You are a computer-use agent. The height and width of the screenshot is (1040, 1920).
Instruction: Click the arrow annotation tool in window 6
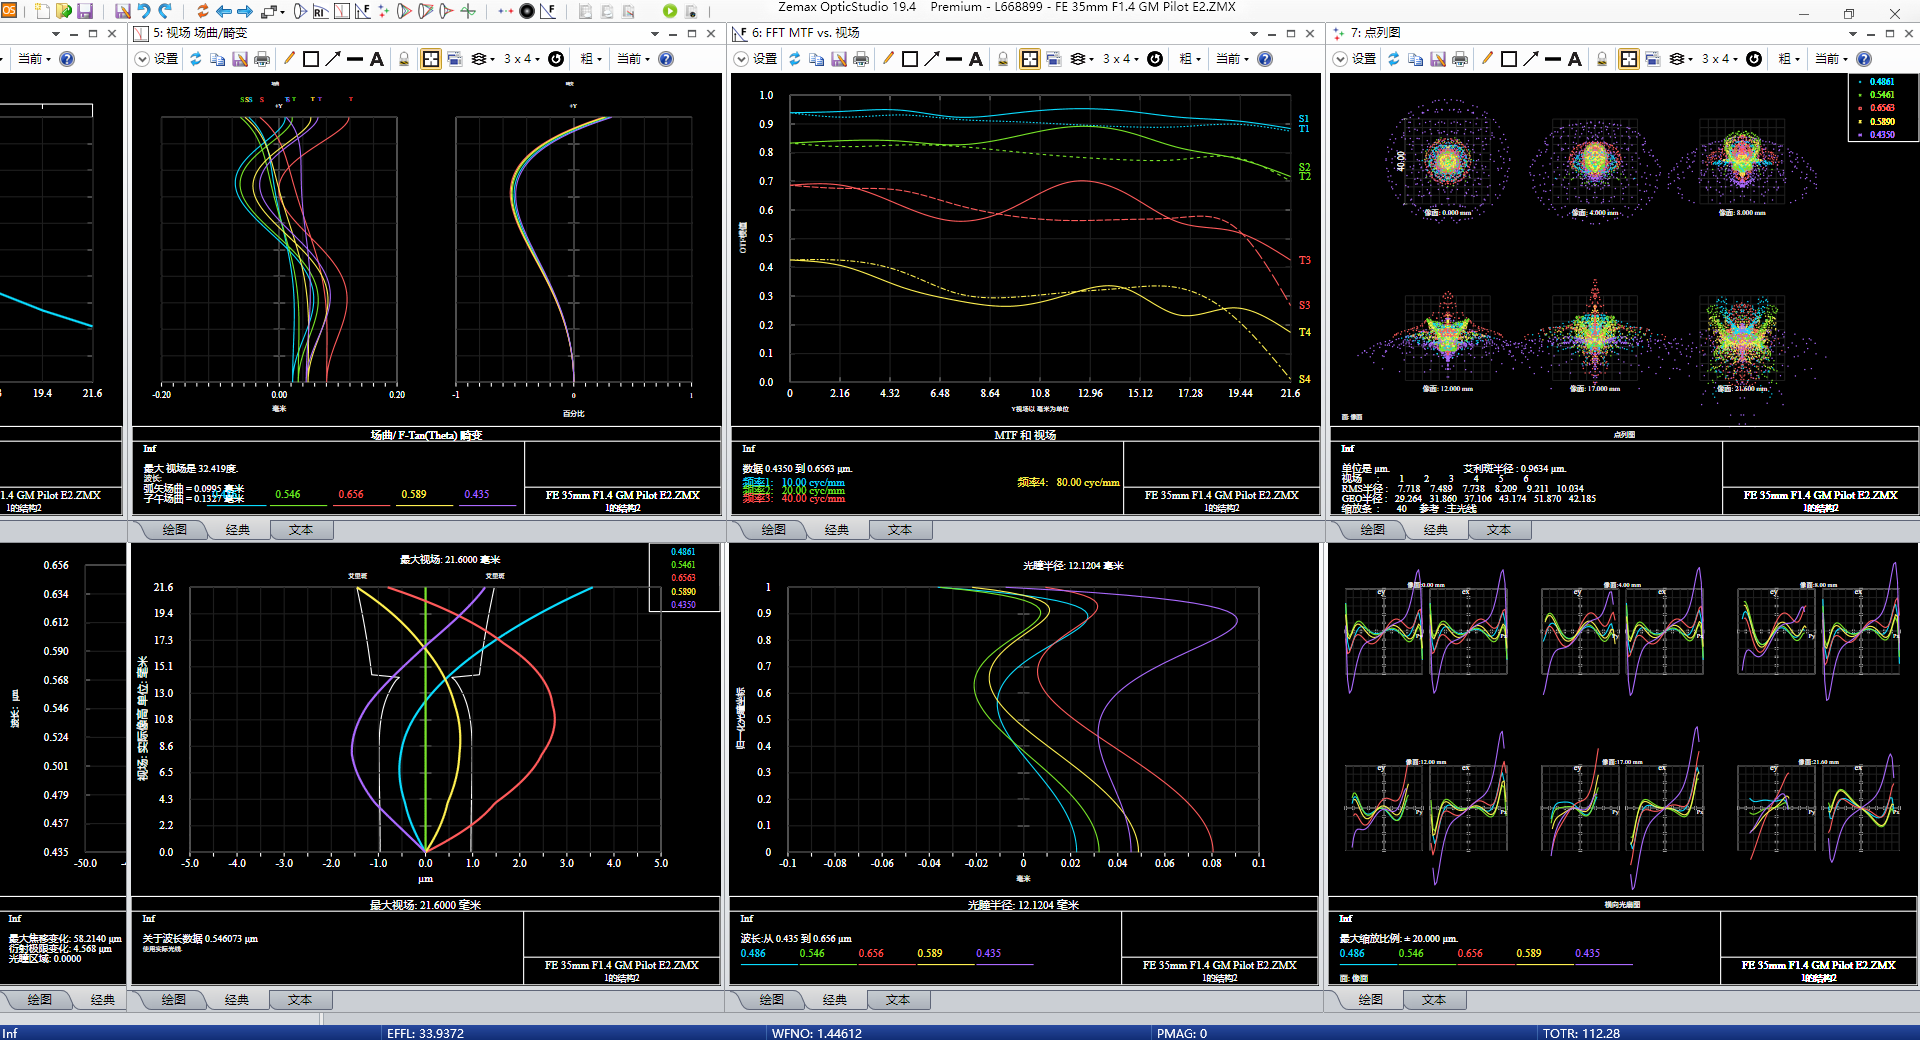(932, 59)
